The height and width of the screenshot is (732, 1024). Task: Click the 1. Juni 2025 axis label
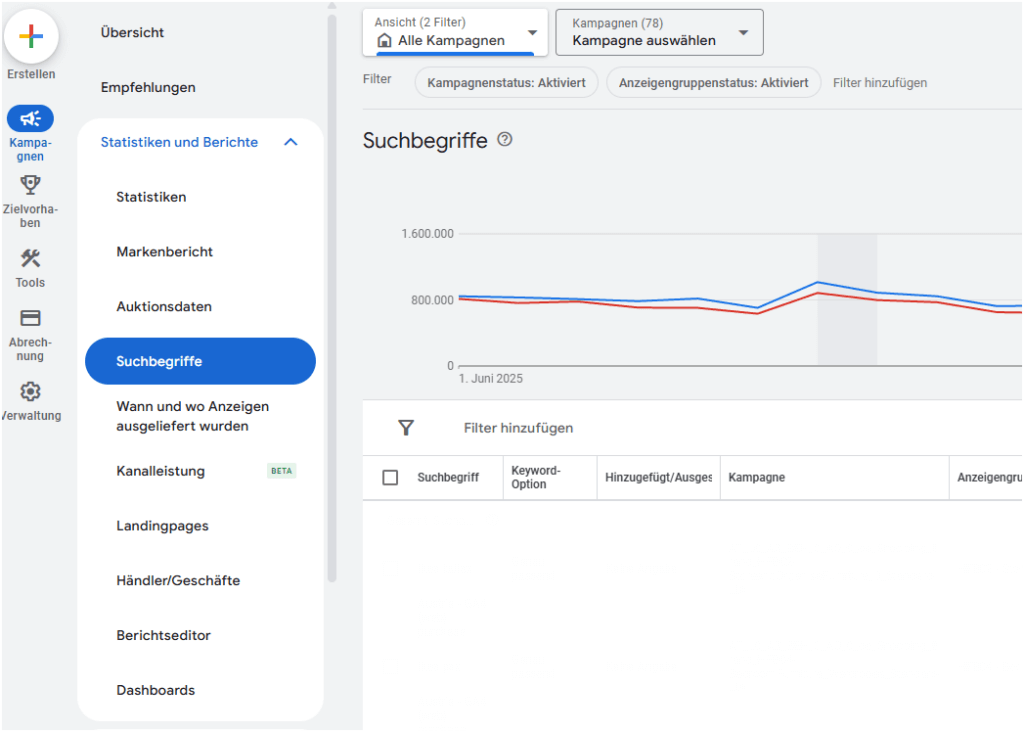pyautogui.click(x=490, y=378)
